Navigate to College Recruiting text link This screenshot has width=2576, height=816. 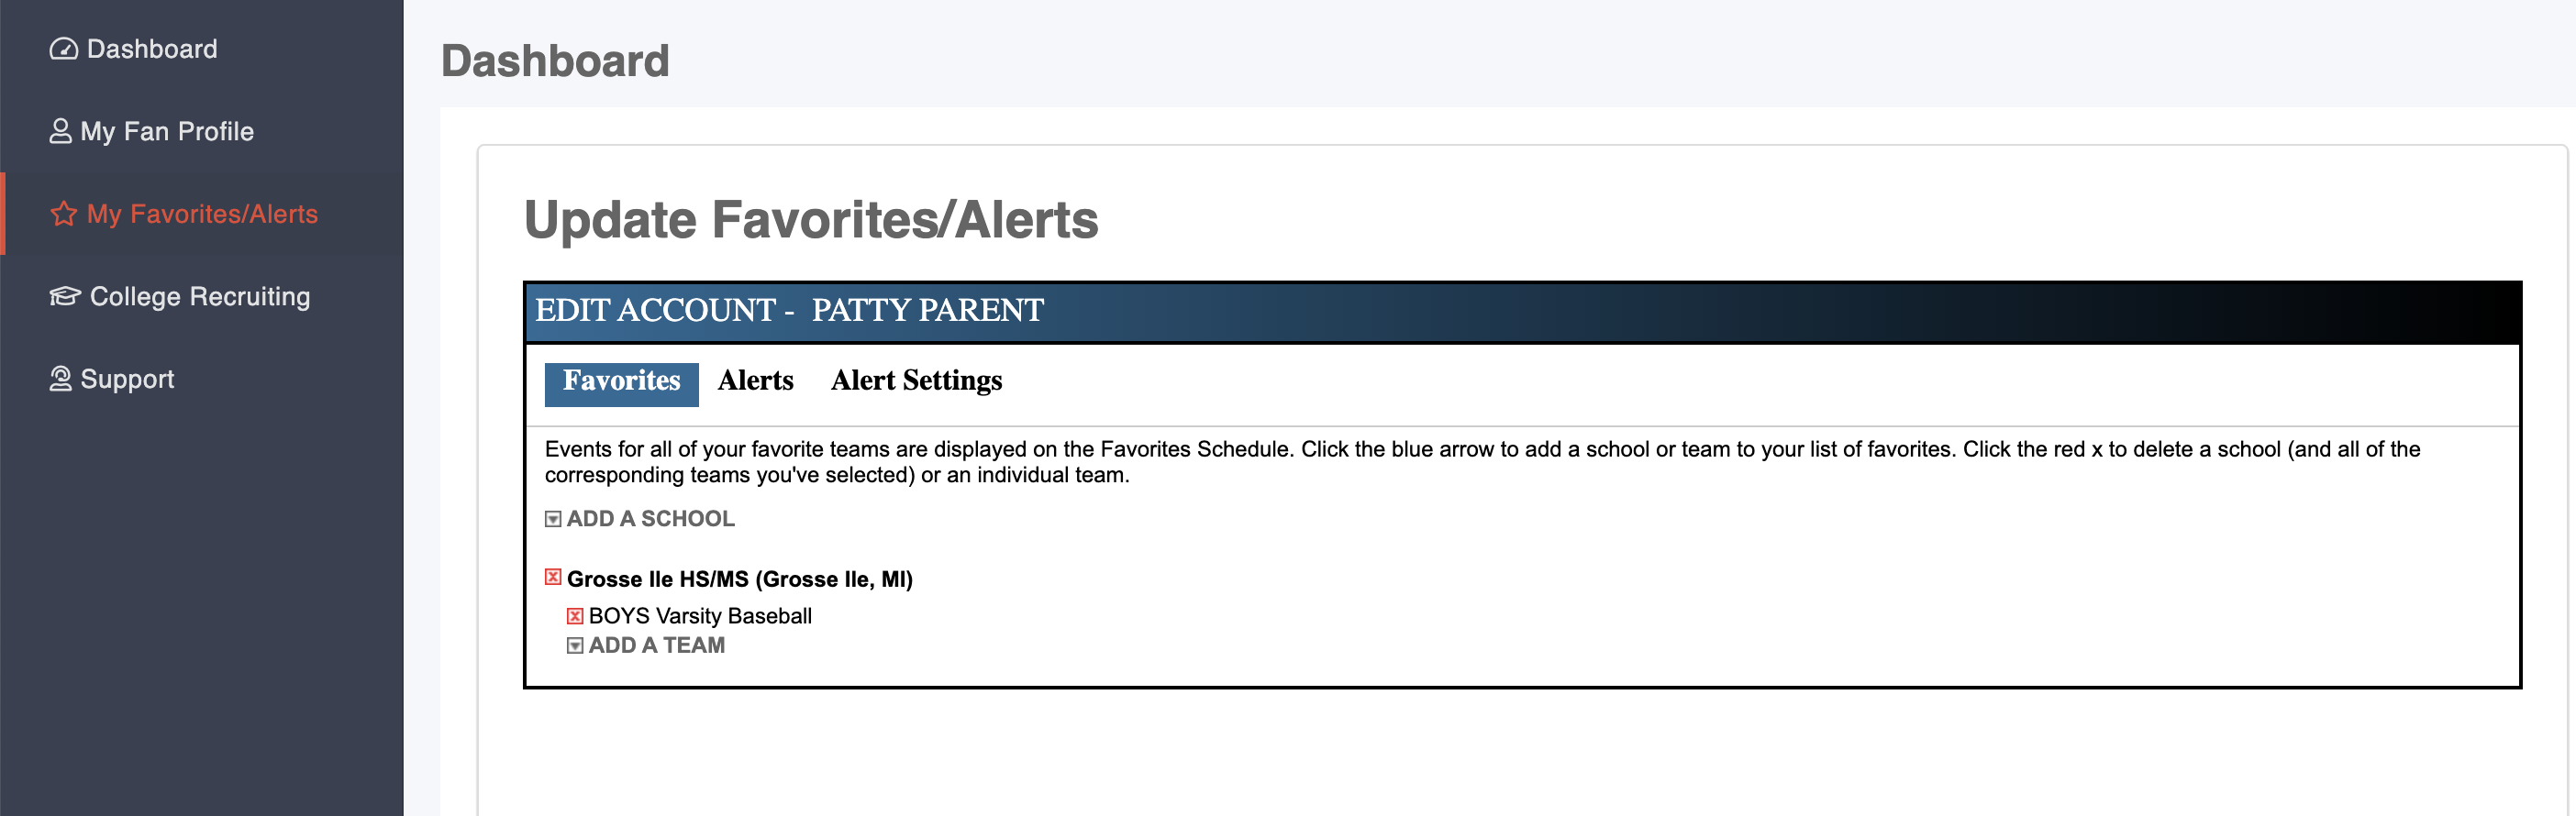[200, 296]
